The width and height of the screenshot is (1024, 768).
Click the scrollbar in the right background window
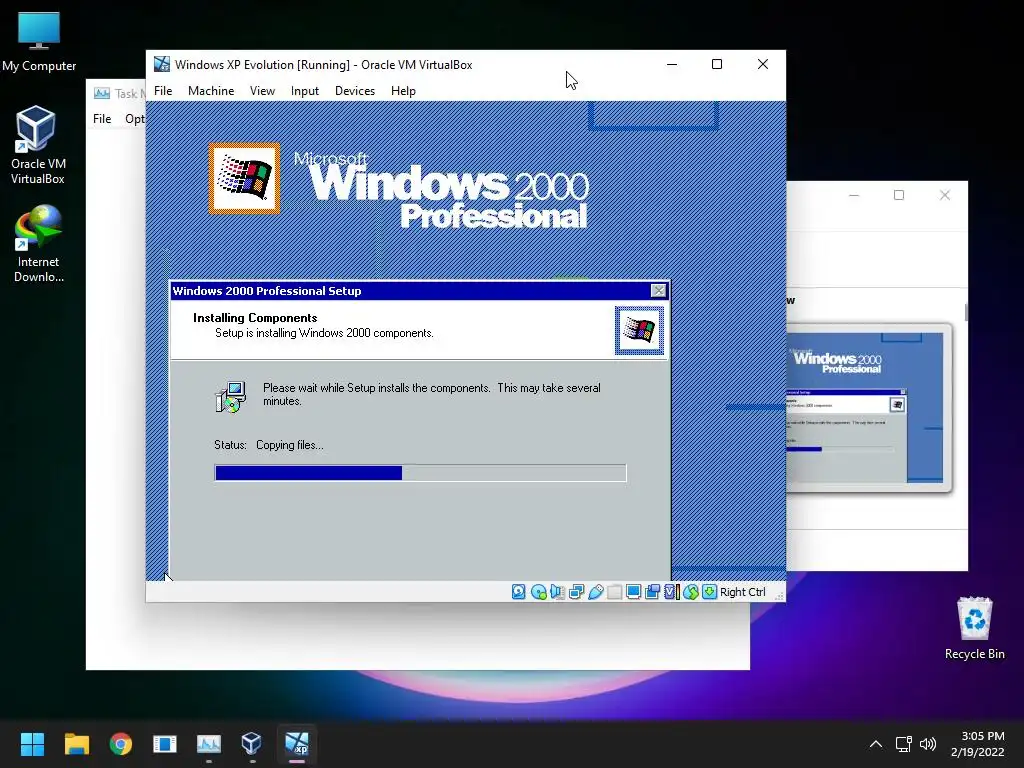click(x=965, y=312)
